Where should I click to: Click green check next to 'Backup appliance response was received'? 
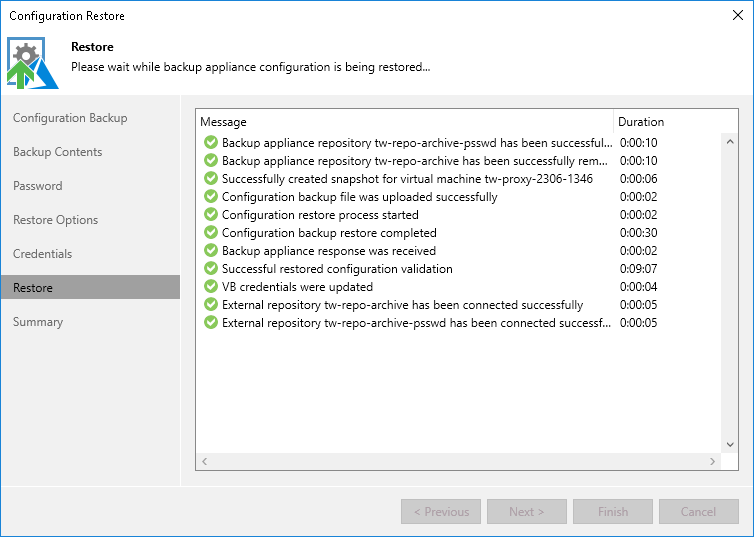click(x=210, y=251)
